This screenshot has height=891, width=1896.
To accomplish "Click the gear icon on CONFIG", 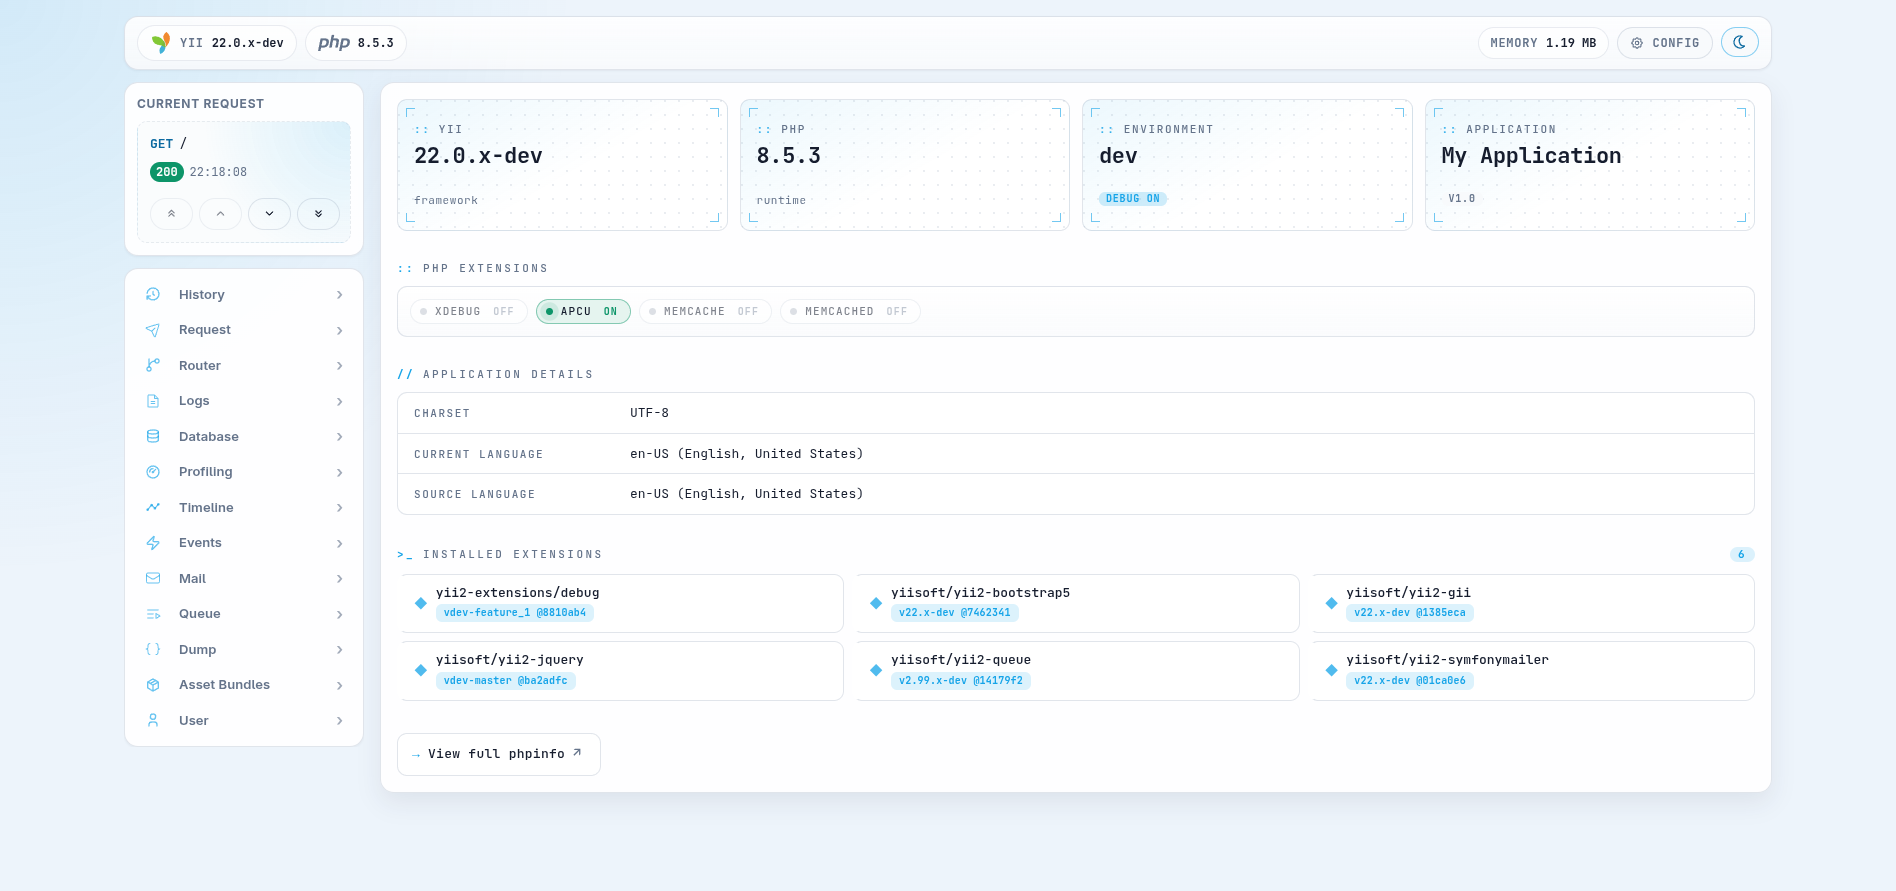I will 1637,43.
